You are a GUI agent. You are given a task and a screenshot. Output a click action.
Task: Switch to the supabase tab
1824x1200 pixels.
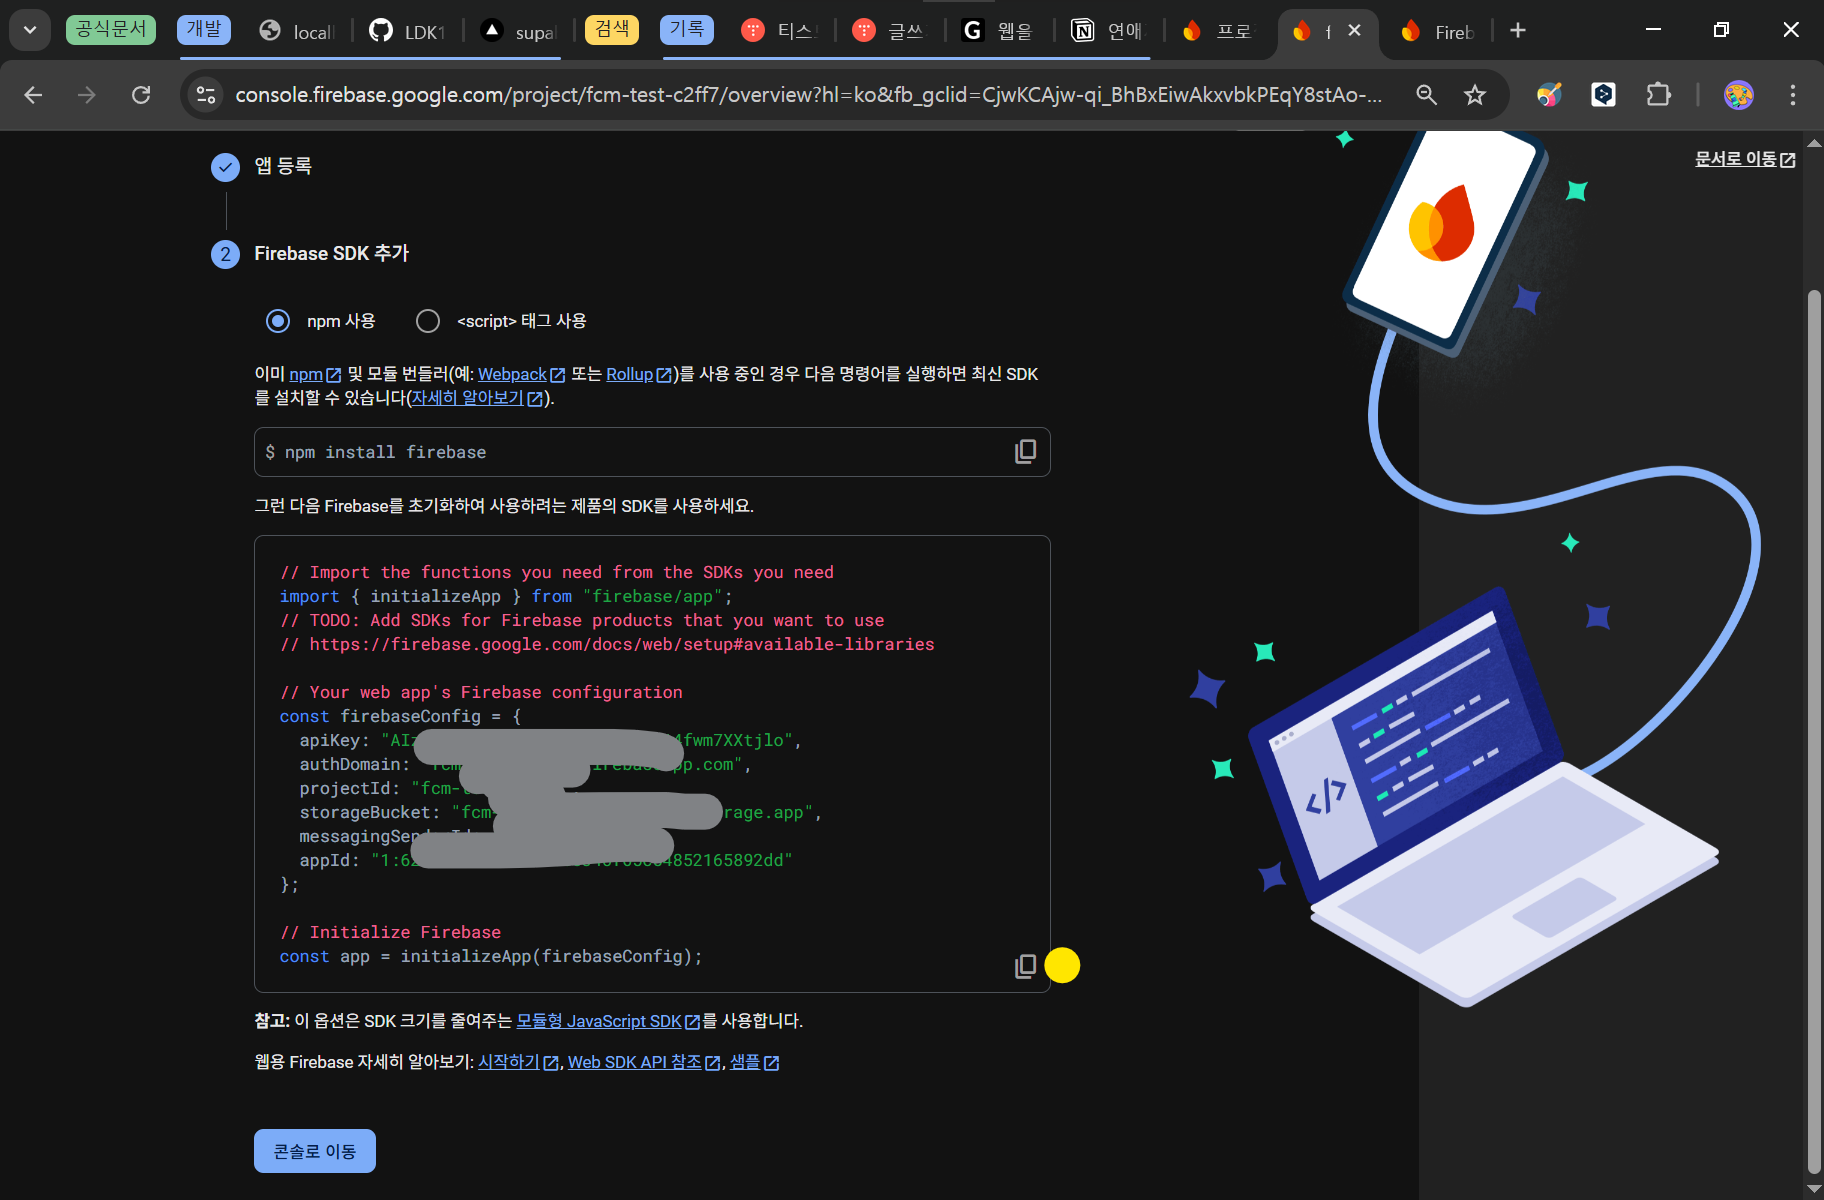point(518,31)
